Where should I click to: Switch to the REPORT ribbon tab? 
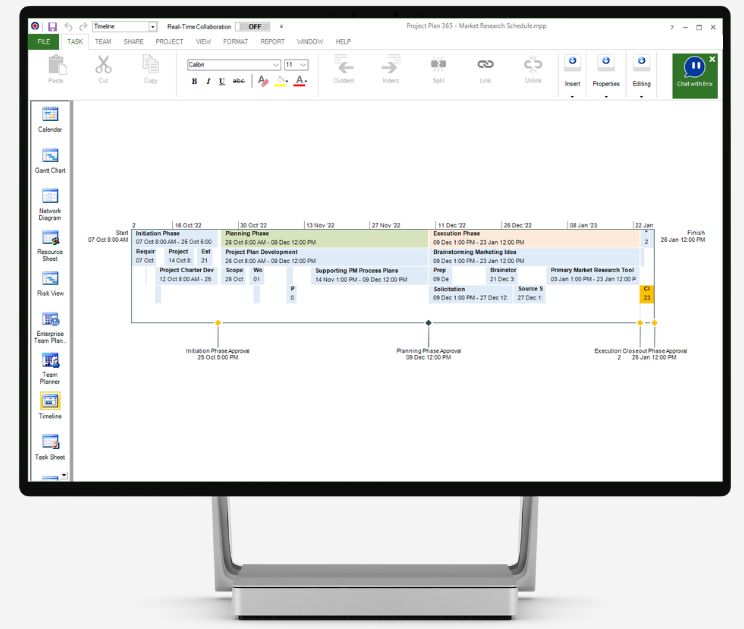coord(272,42)
